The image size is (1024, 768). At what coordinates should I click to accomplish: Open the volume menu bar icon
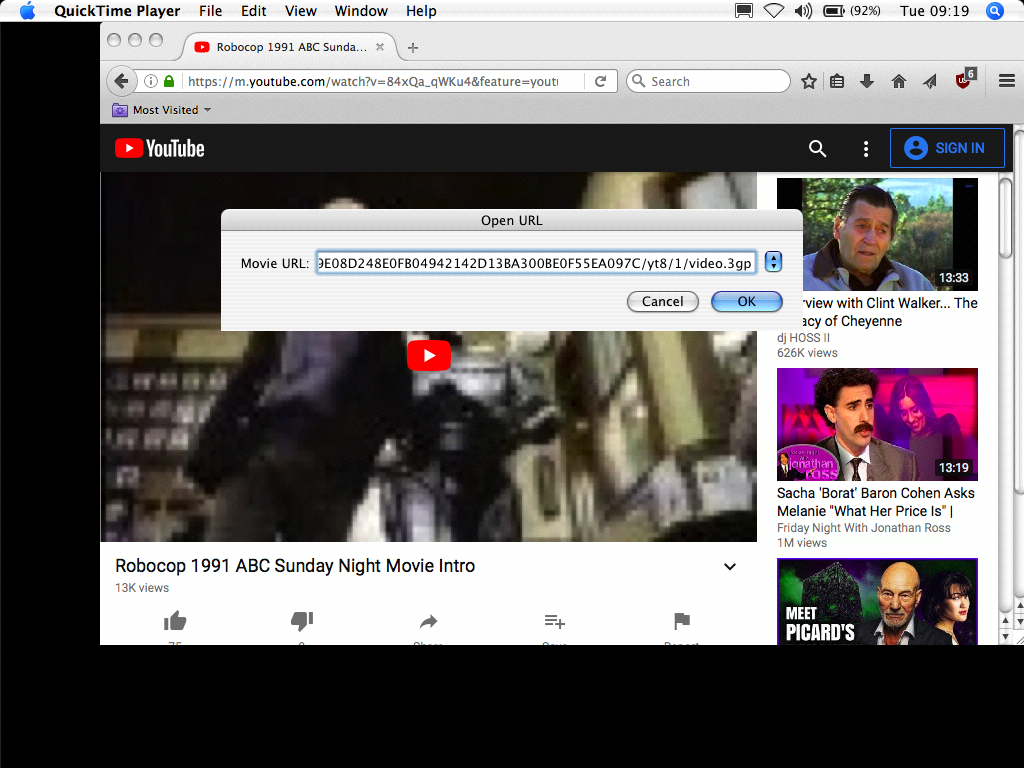pyautogui.click(x=803, y=11)
